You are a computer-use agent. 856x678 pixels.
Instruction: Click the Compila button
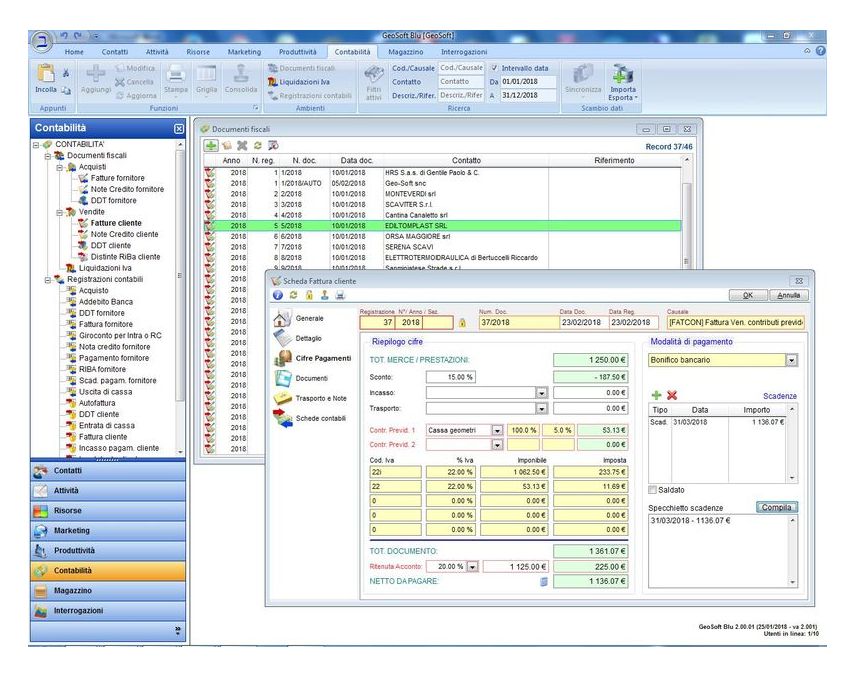coord(777,508)
